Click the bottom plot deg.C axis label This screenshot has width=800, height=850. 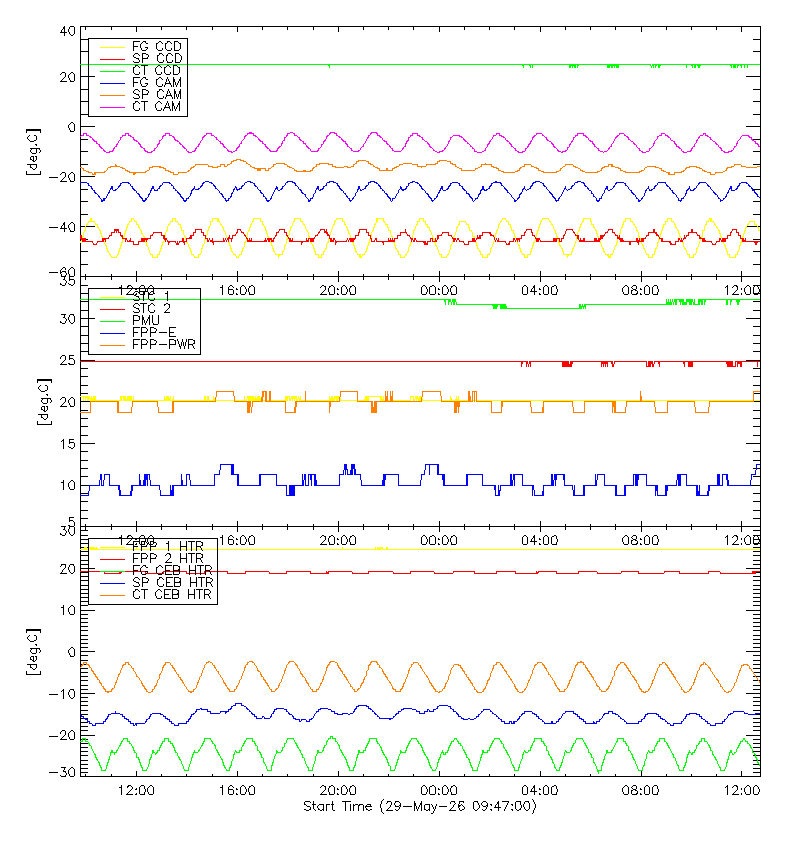[x=33, y=652]
